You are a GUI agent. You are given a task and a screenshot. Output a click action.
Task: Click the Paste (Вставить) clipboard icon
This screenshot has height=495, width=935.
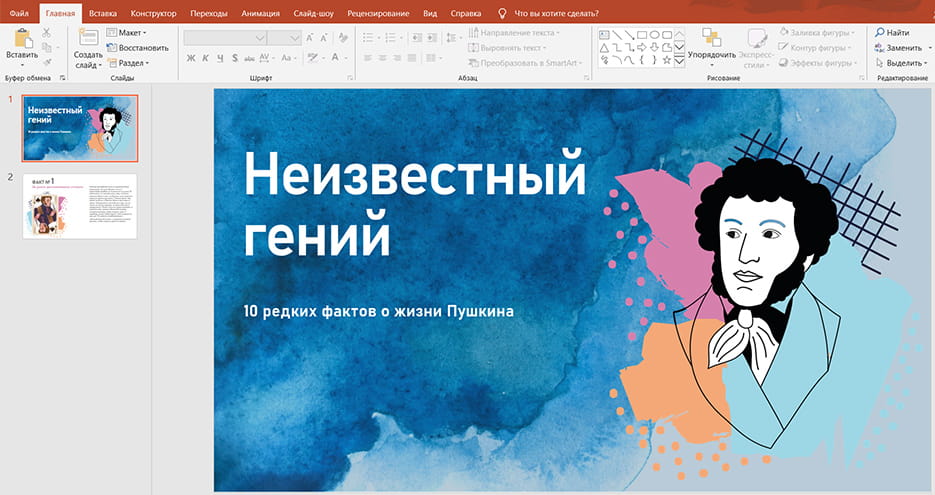(x=23, y=40)
